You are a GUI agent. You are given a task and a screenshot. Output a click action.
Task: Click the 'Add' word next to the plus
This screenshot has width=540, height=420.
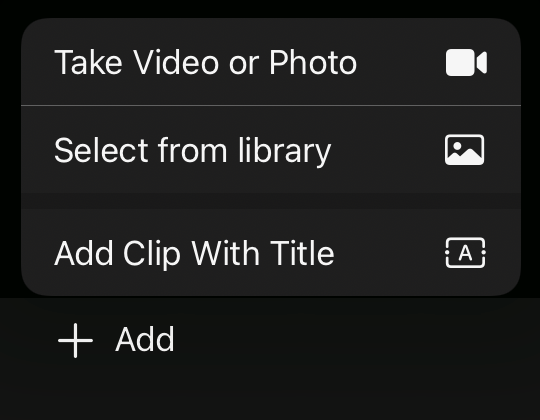(x=145, y=339)
